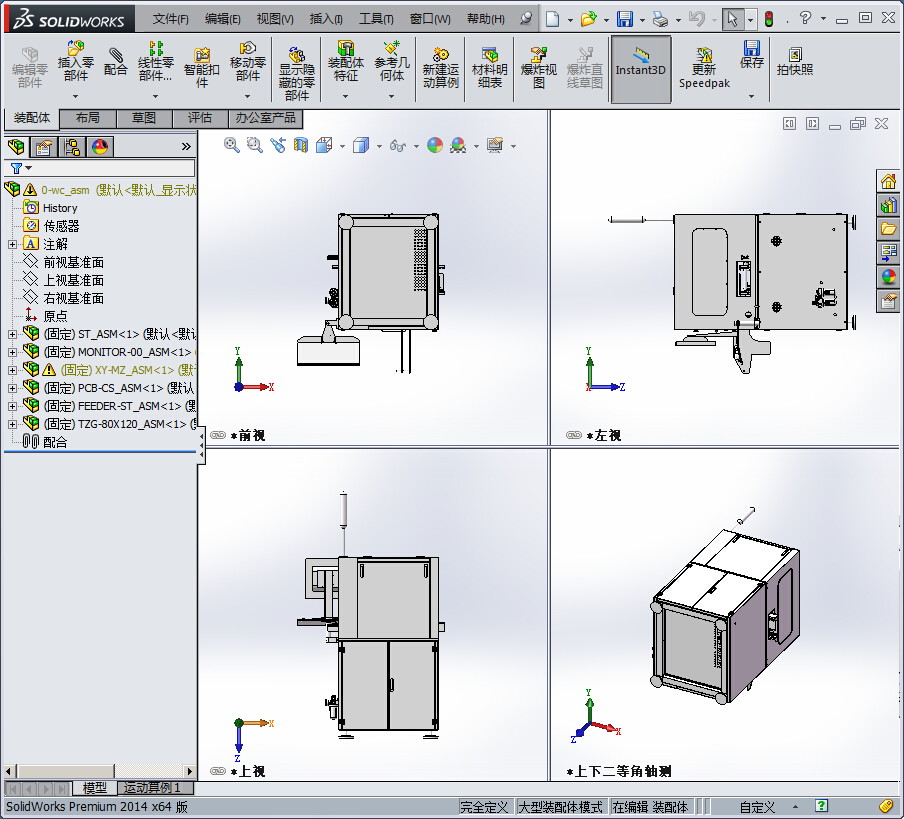Click Show Hidden Components icon
Screen dimensions: 904x819
pos(296,74)
